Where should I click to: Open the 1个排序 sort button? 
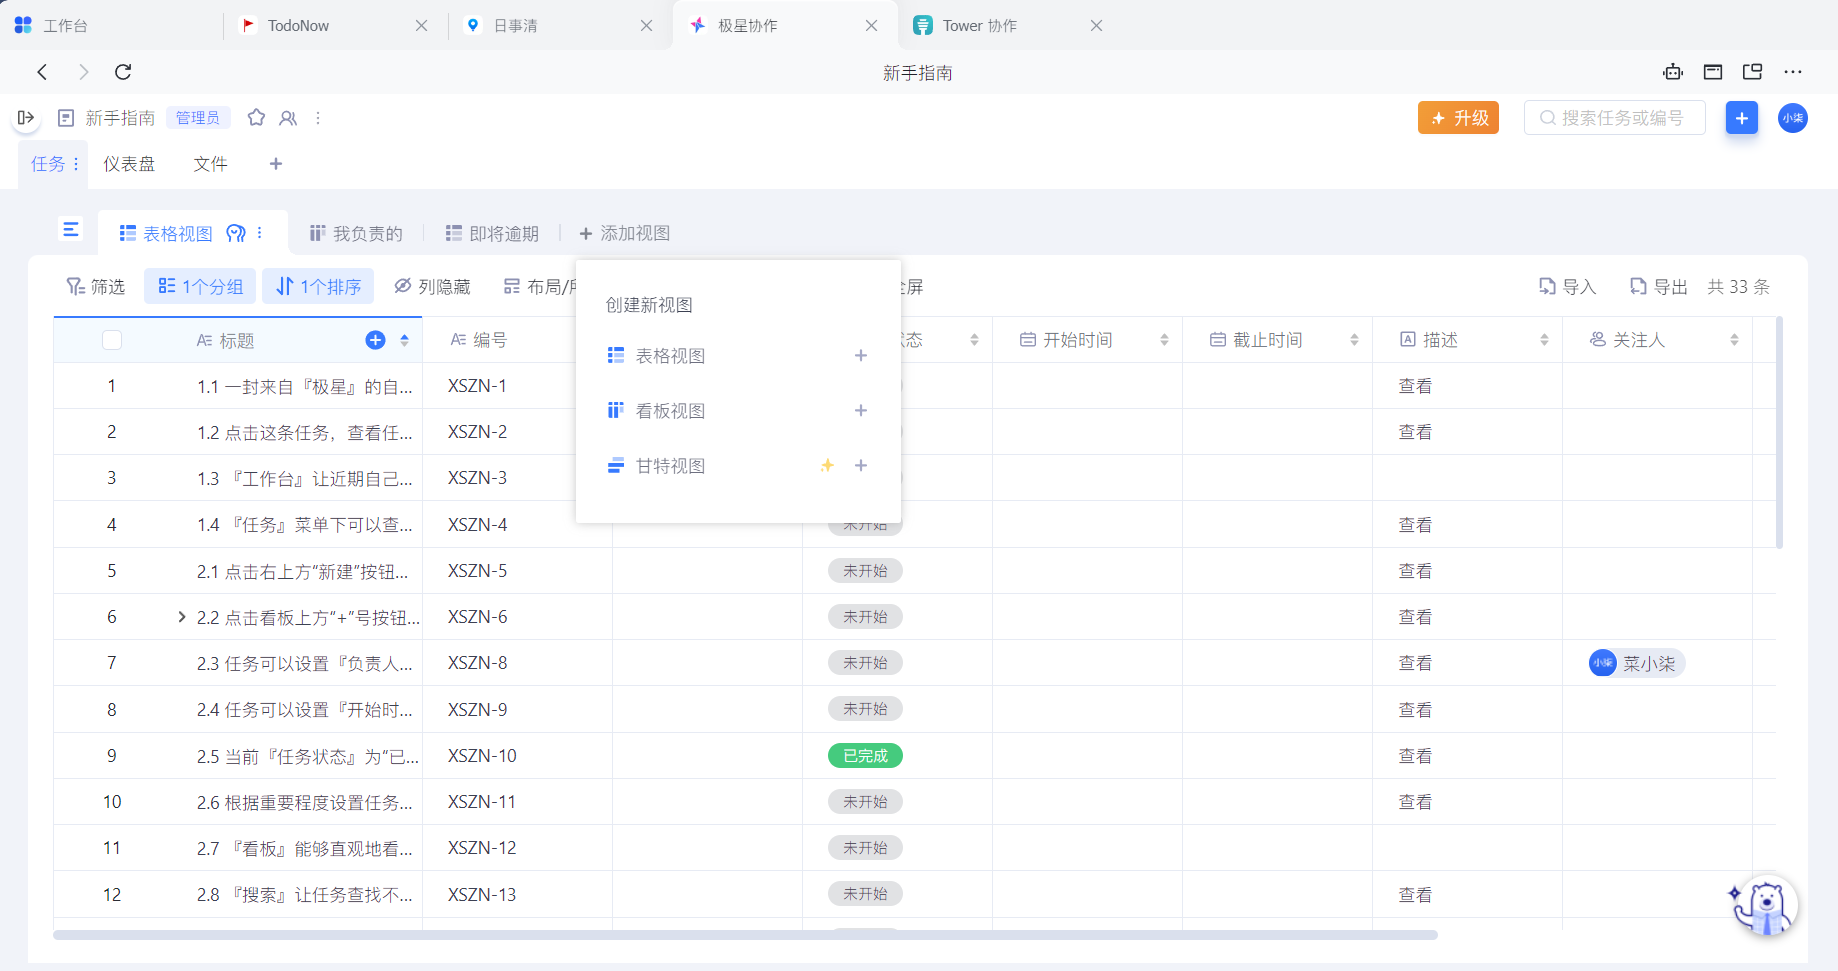(318, 287)
